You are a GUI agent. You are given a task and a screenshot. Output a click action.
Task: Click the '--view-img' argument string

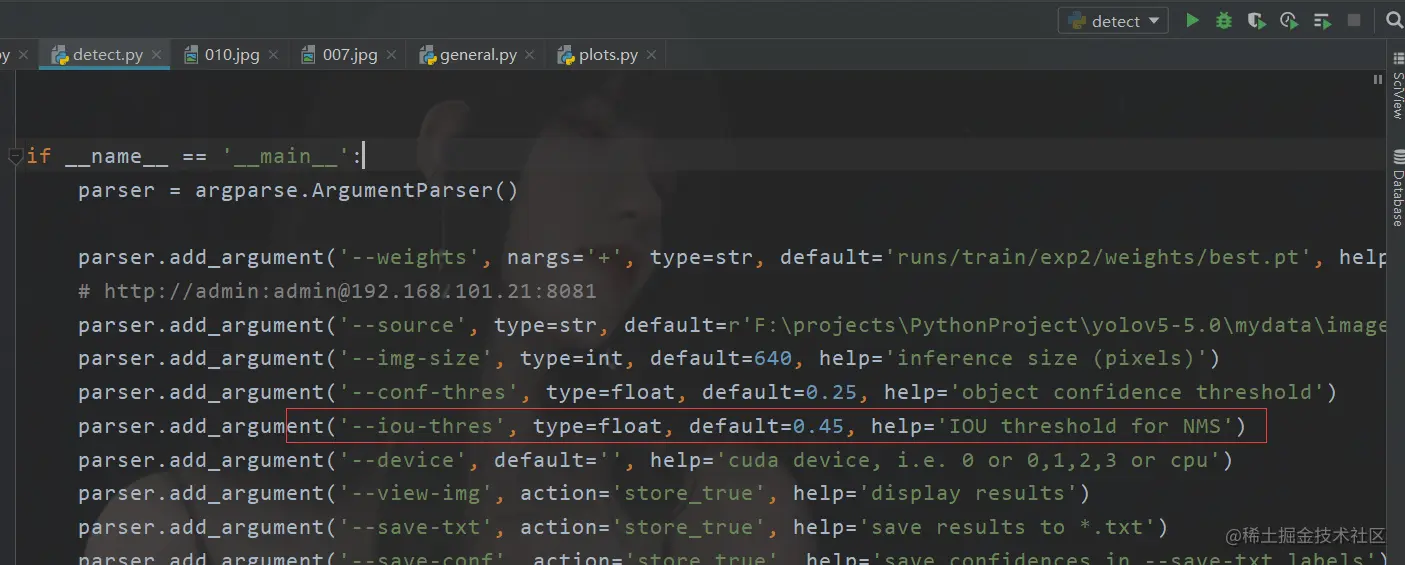[x=417, y=493]
